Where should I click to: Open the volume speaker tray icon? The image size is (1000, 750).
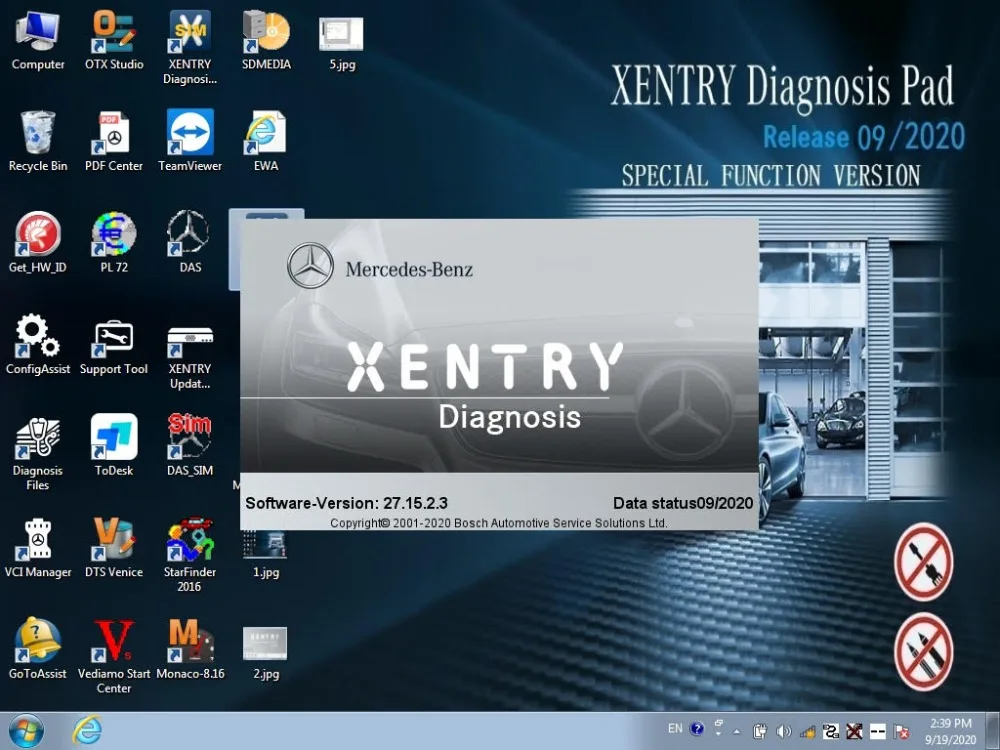[783, 732]
